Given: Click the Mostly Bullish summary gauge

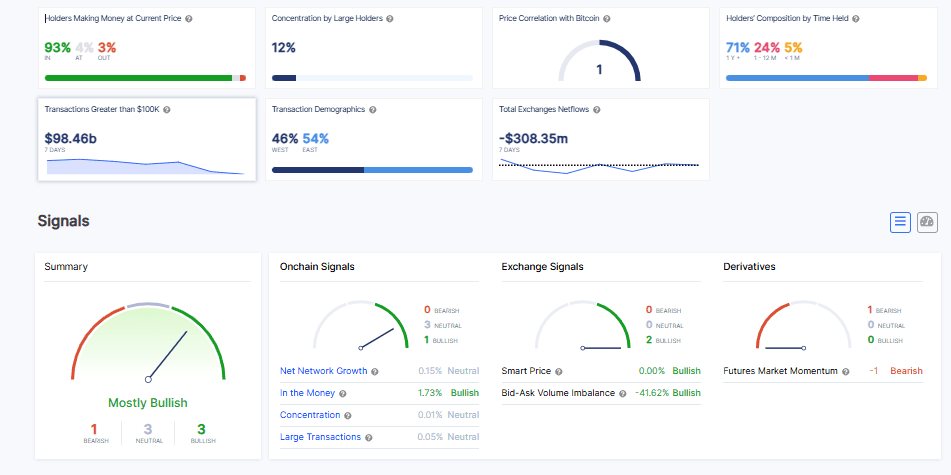Looking at the screenshot, I should 148,345.
